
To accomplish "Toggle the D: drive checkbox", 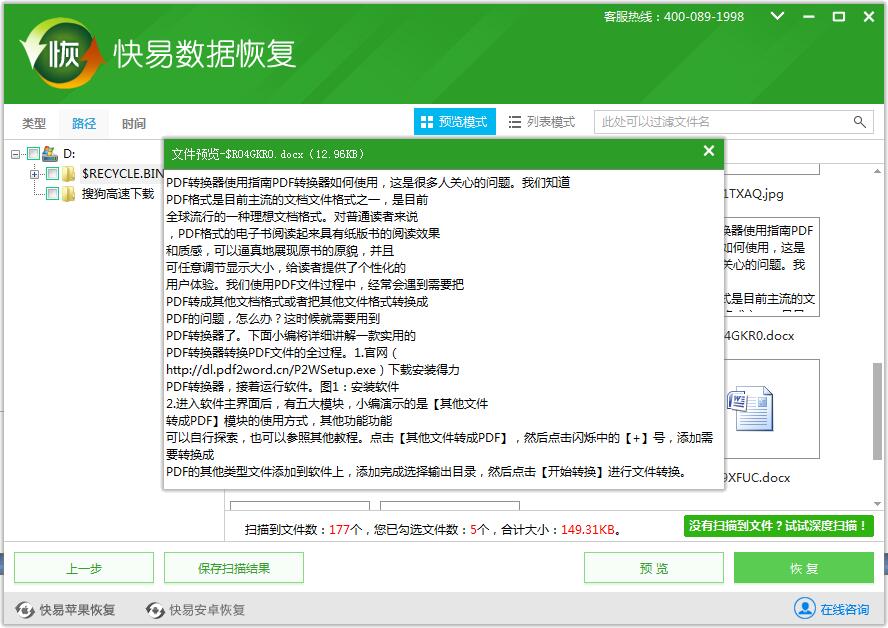I will (33, 154).
